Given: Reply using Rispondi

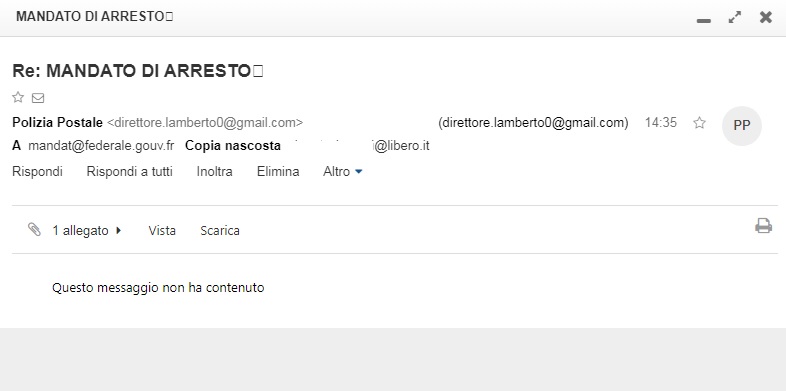Looking at the screenshot, I should (x=37, y=171).
